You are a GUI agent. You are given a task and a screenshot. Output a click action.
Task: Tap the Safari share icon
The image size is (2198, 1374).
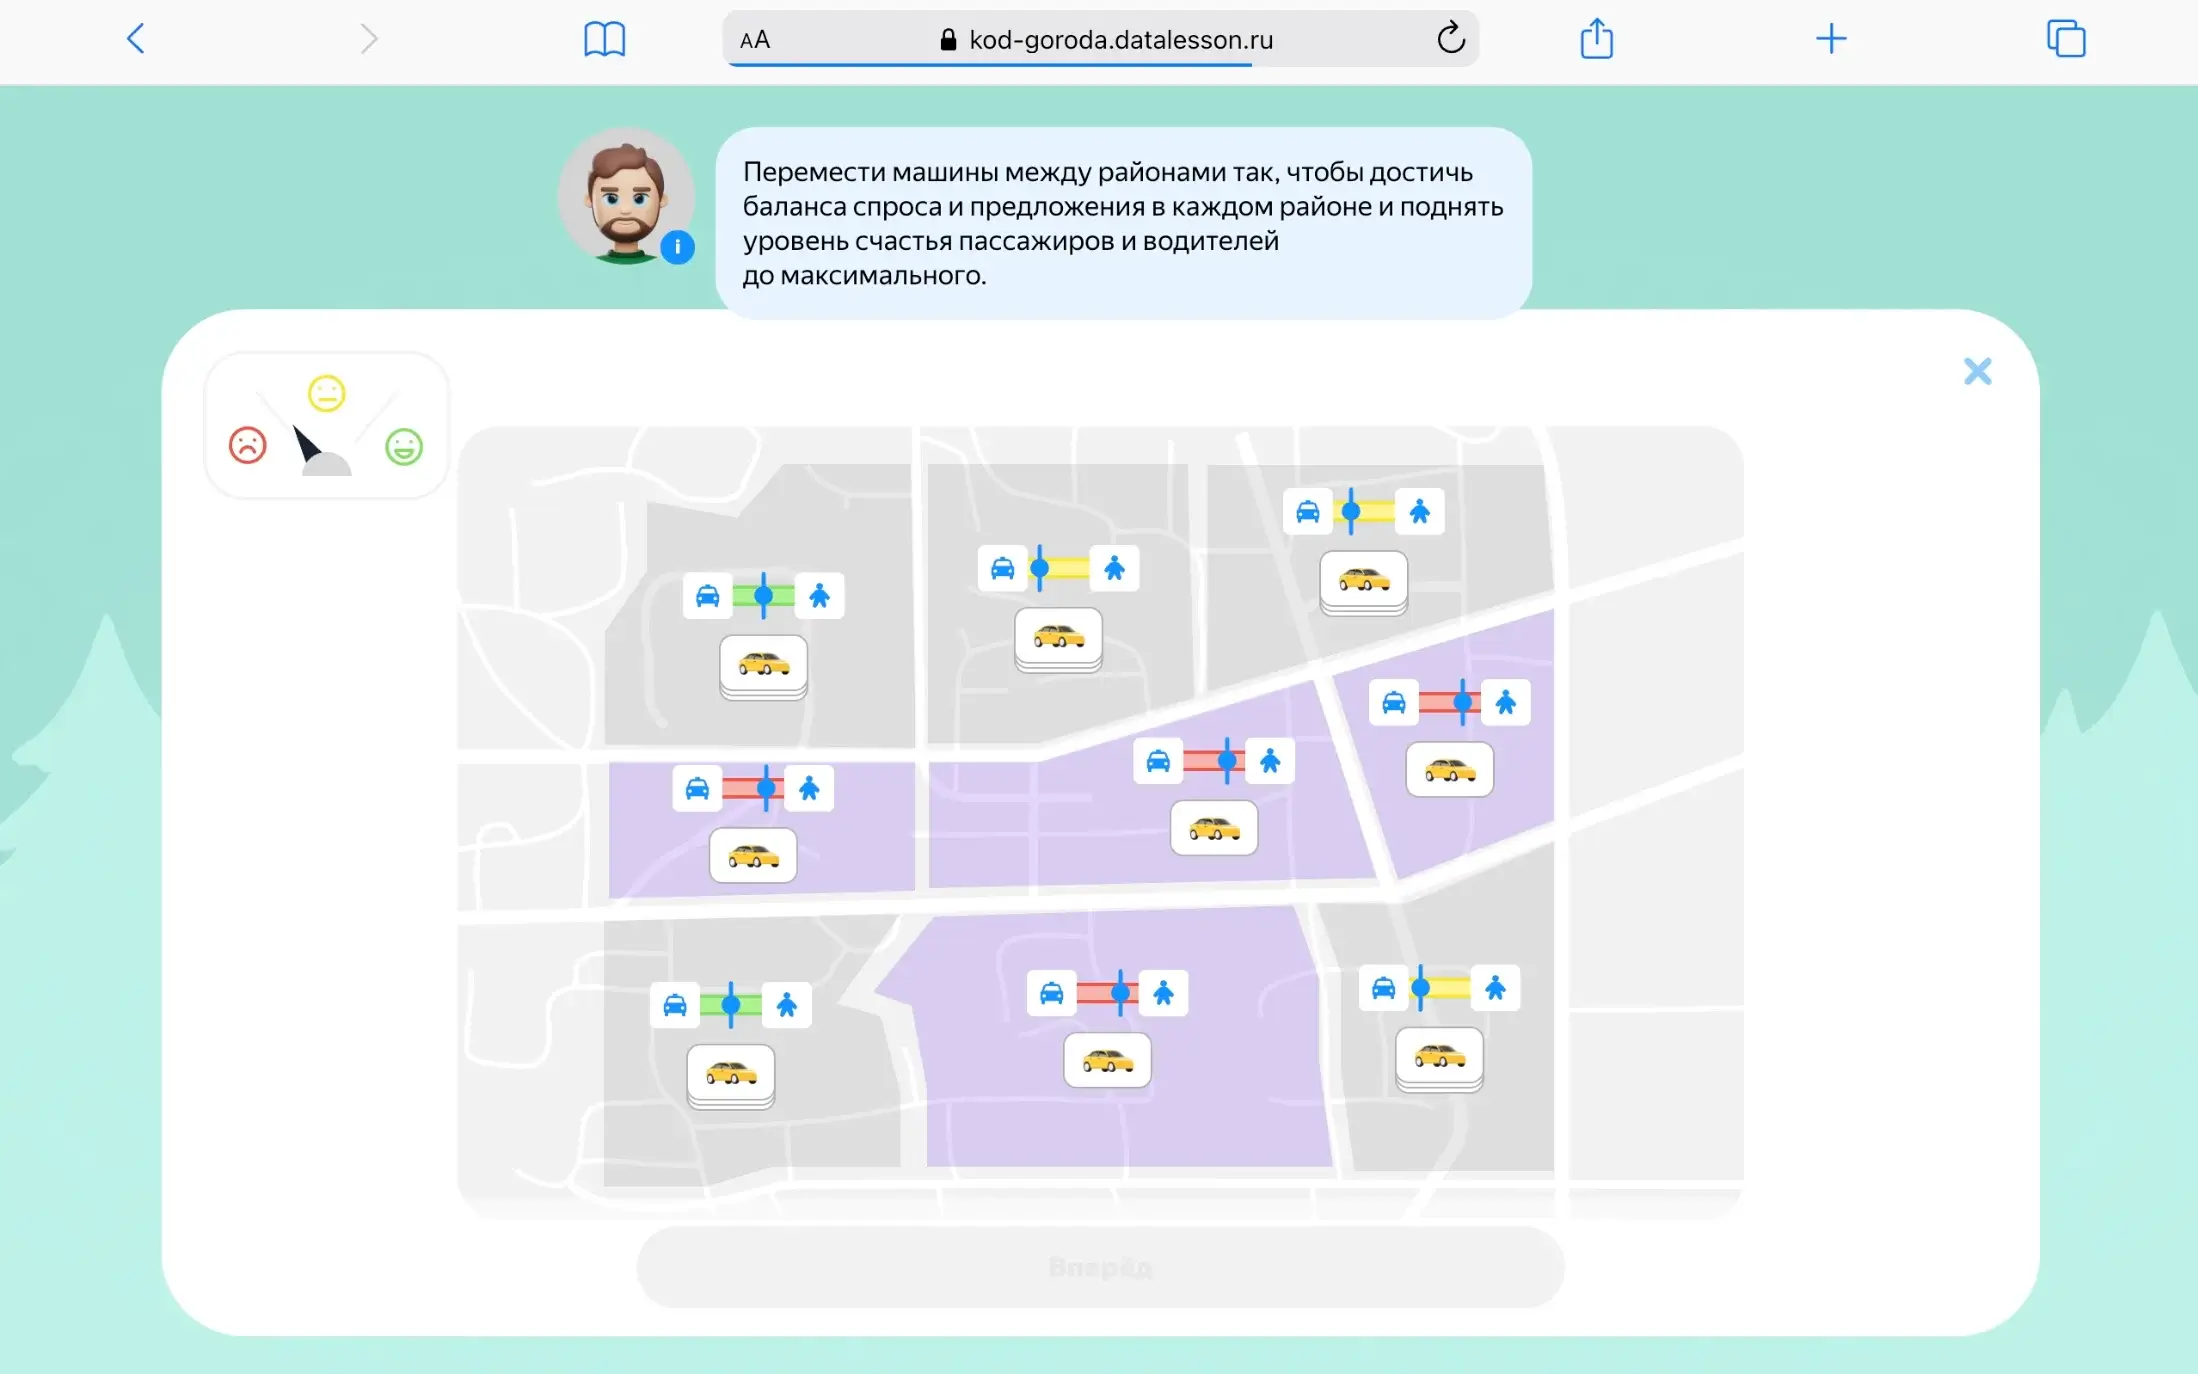[1596, 40]
